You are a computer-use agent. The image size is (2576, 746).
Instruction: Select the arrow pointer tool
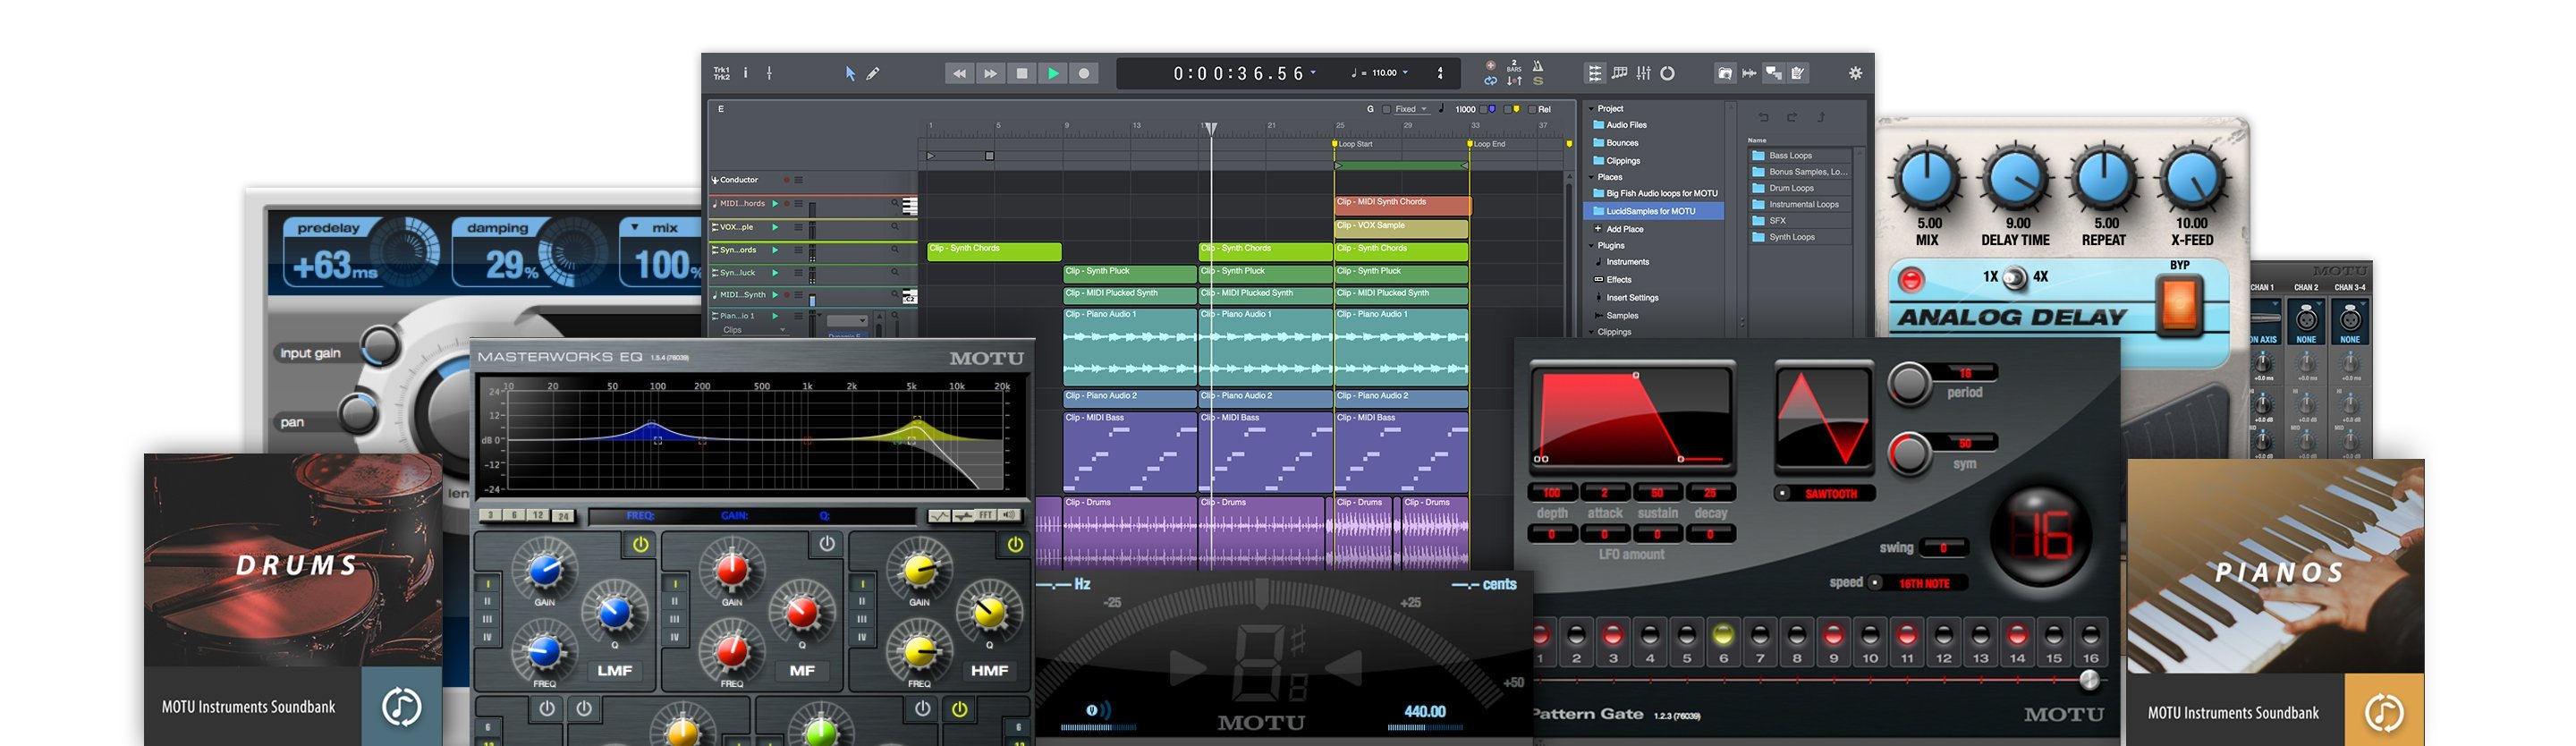point(850,73)
